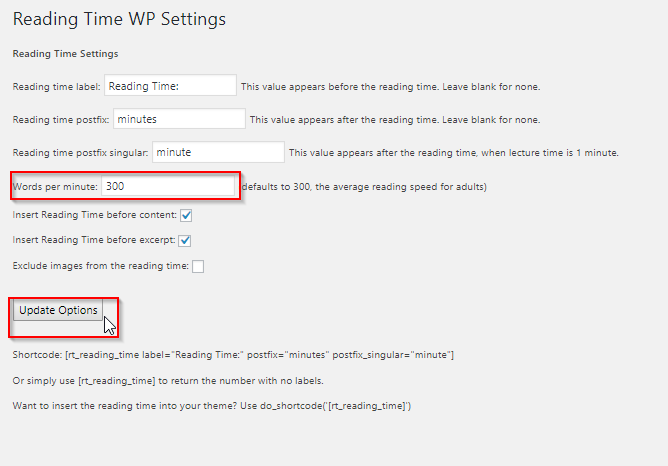Click the 'Words per minute:' label
The height and width of the screenshot is (466, 668).
[x=55, y=187]
